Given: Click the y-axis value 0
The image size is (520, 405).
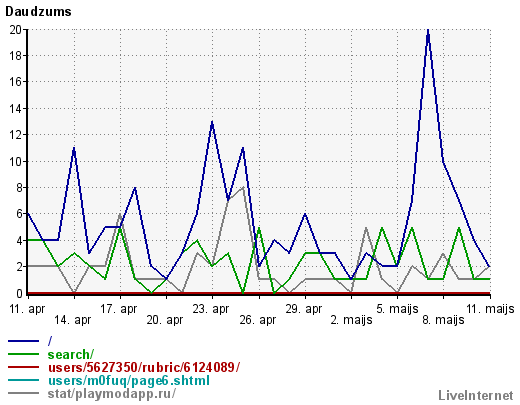Looking at the screenshot, I should [19, 294].
